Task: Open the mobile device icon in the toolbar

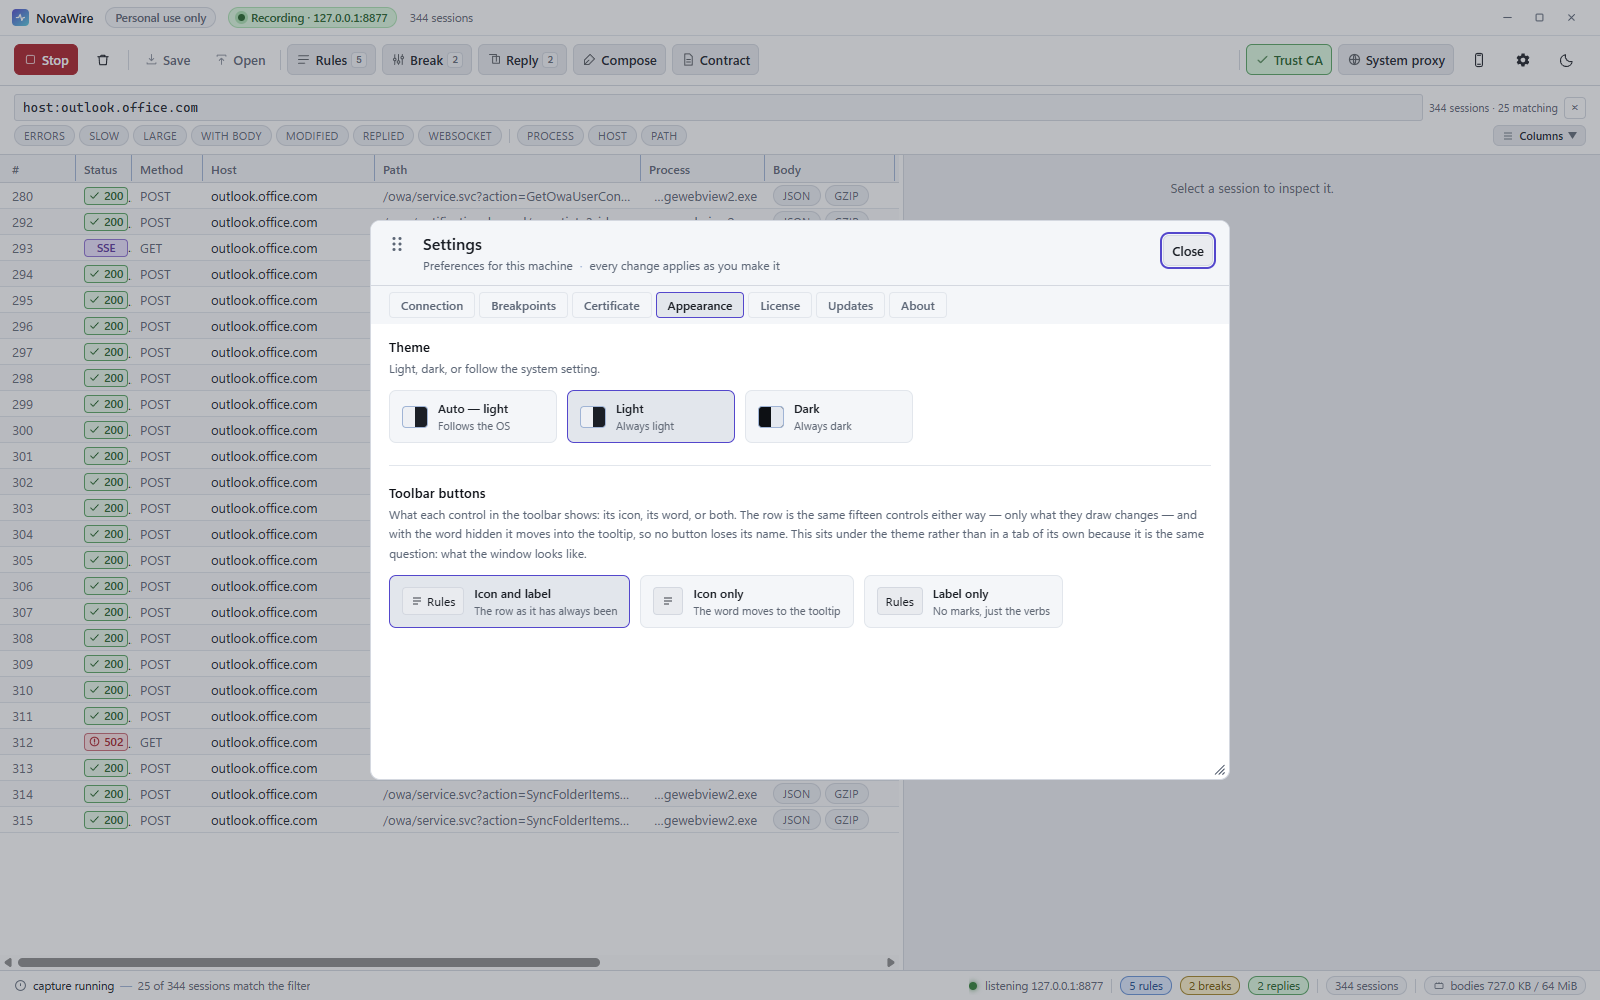Action: [1479, 60]
